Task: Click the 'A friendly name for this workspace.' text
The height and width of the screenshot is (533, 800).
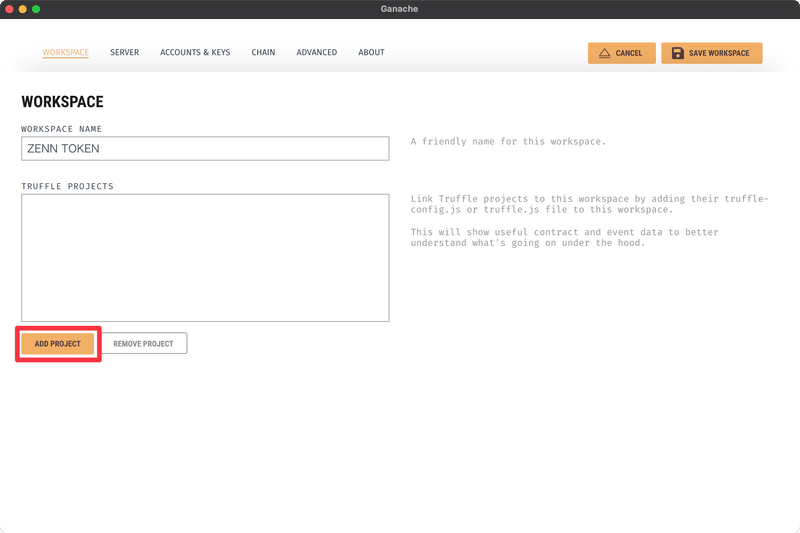Action: click(x=508, y=142)
